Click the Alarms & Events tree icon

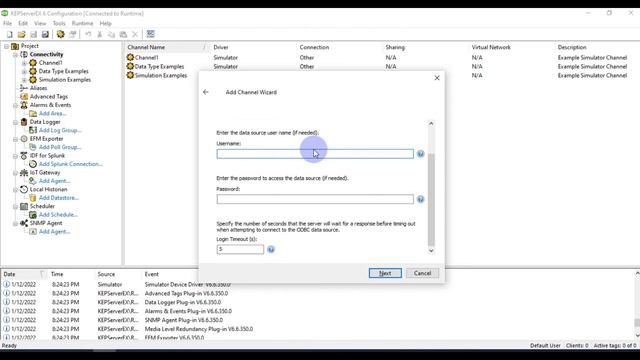(24, 105)
